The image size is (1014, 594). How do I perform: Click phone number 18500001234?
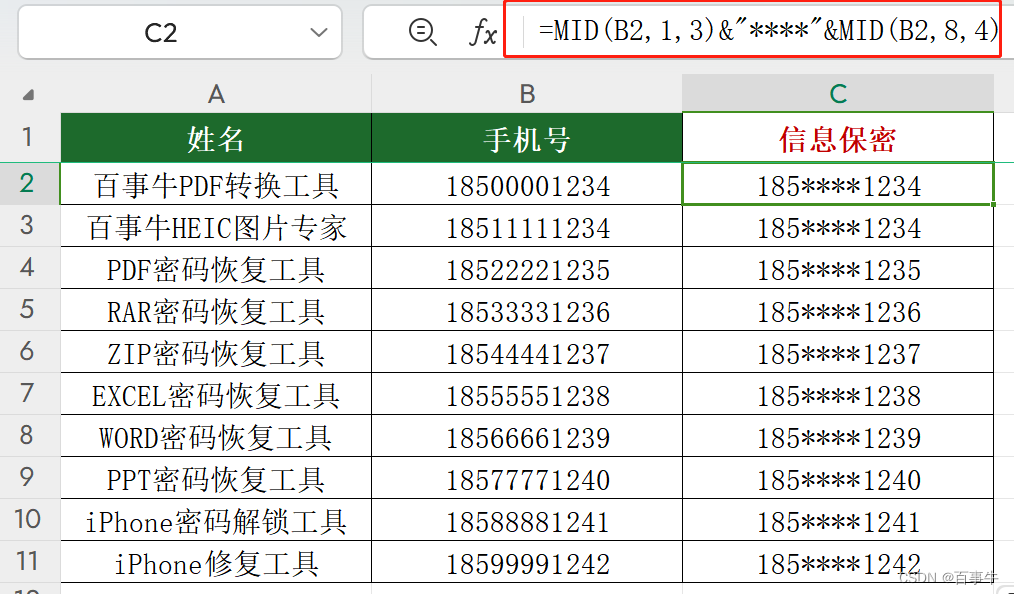pos(527,184)
